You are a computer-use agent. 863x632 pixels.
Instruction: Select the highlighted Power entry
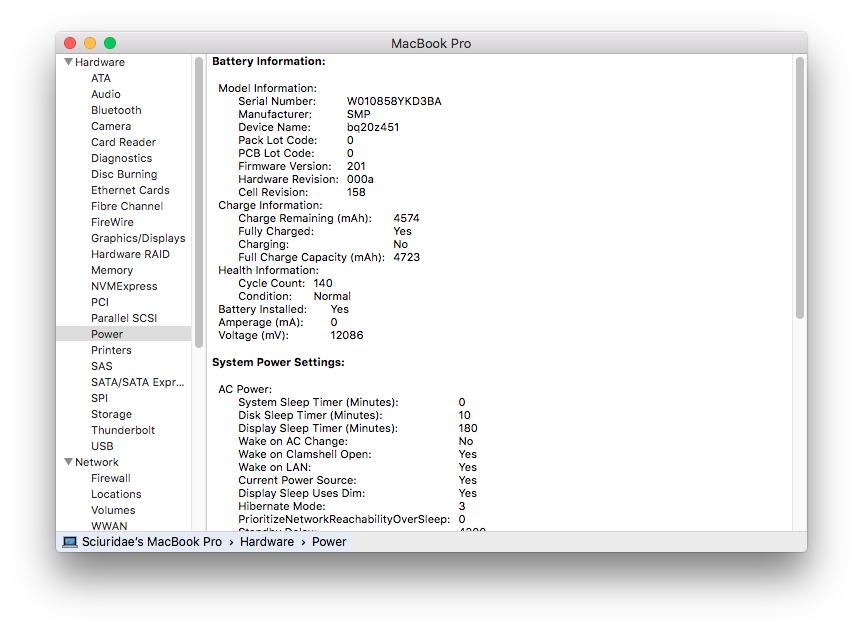click(124, 334)
